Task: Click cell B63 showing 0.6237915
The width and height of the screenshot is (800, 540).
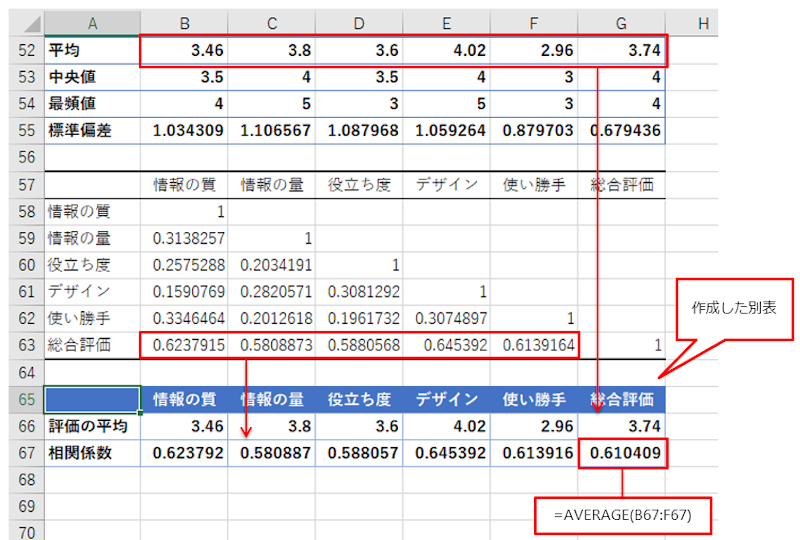Action: (x=185, y=345)
